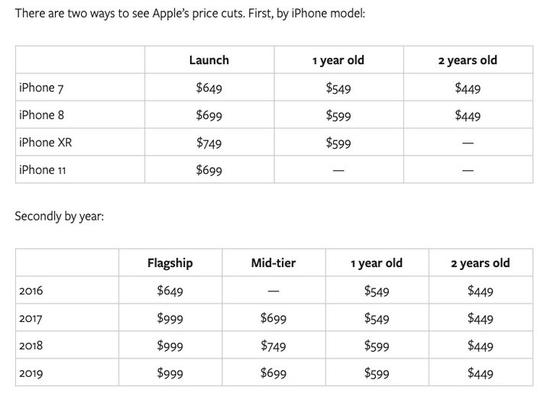
Task: Click iPhone XR launch price $749
Action: [x=209, y=143]
